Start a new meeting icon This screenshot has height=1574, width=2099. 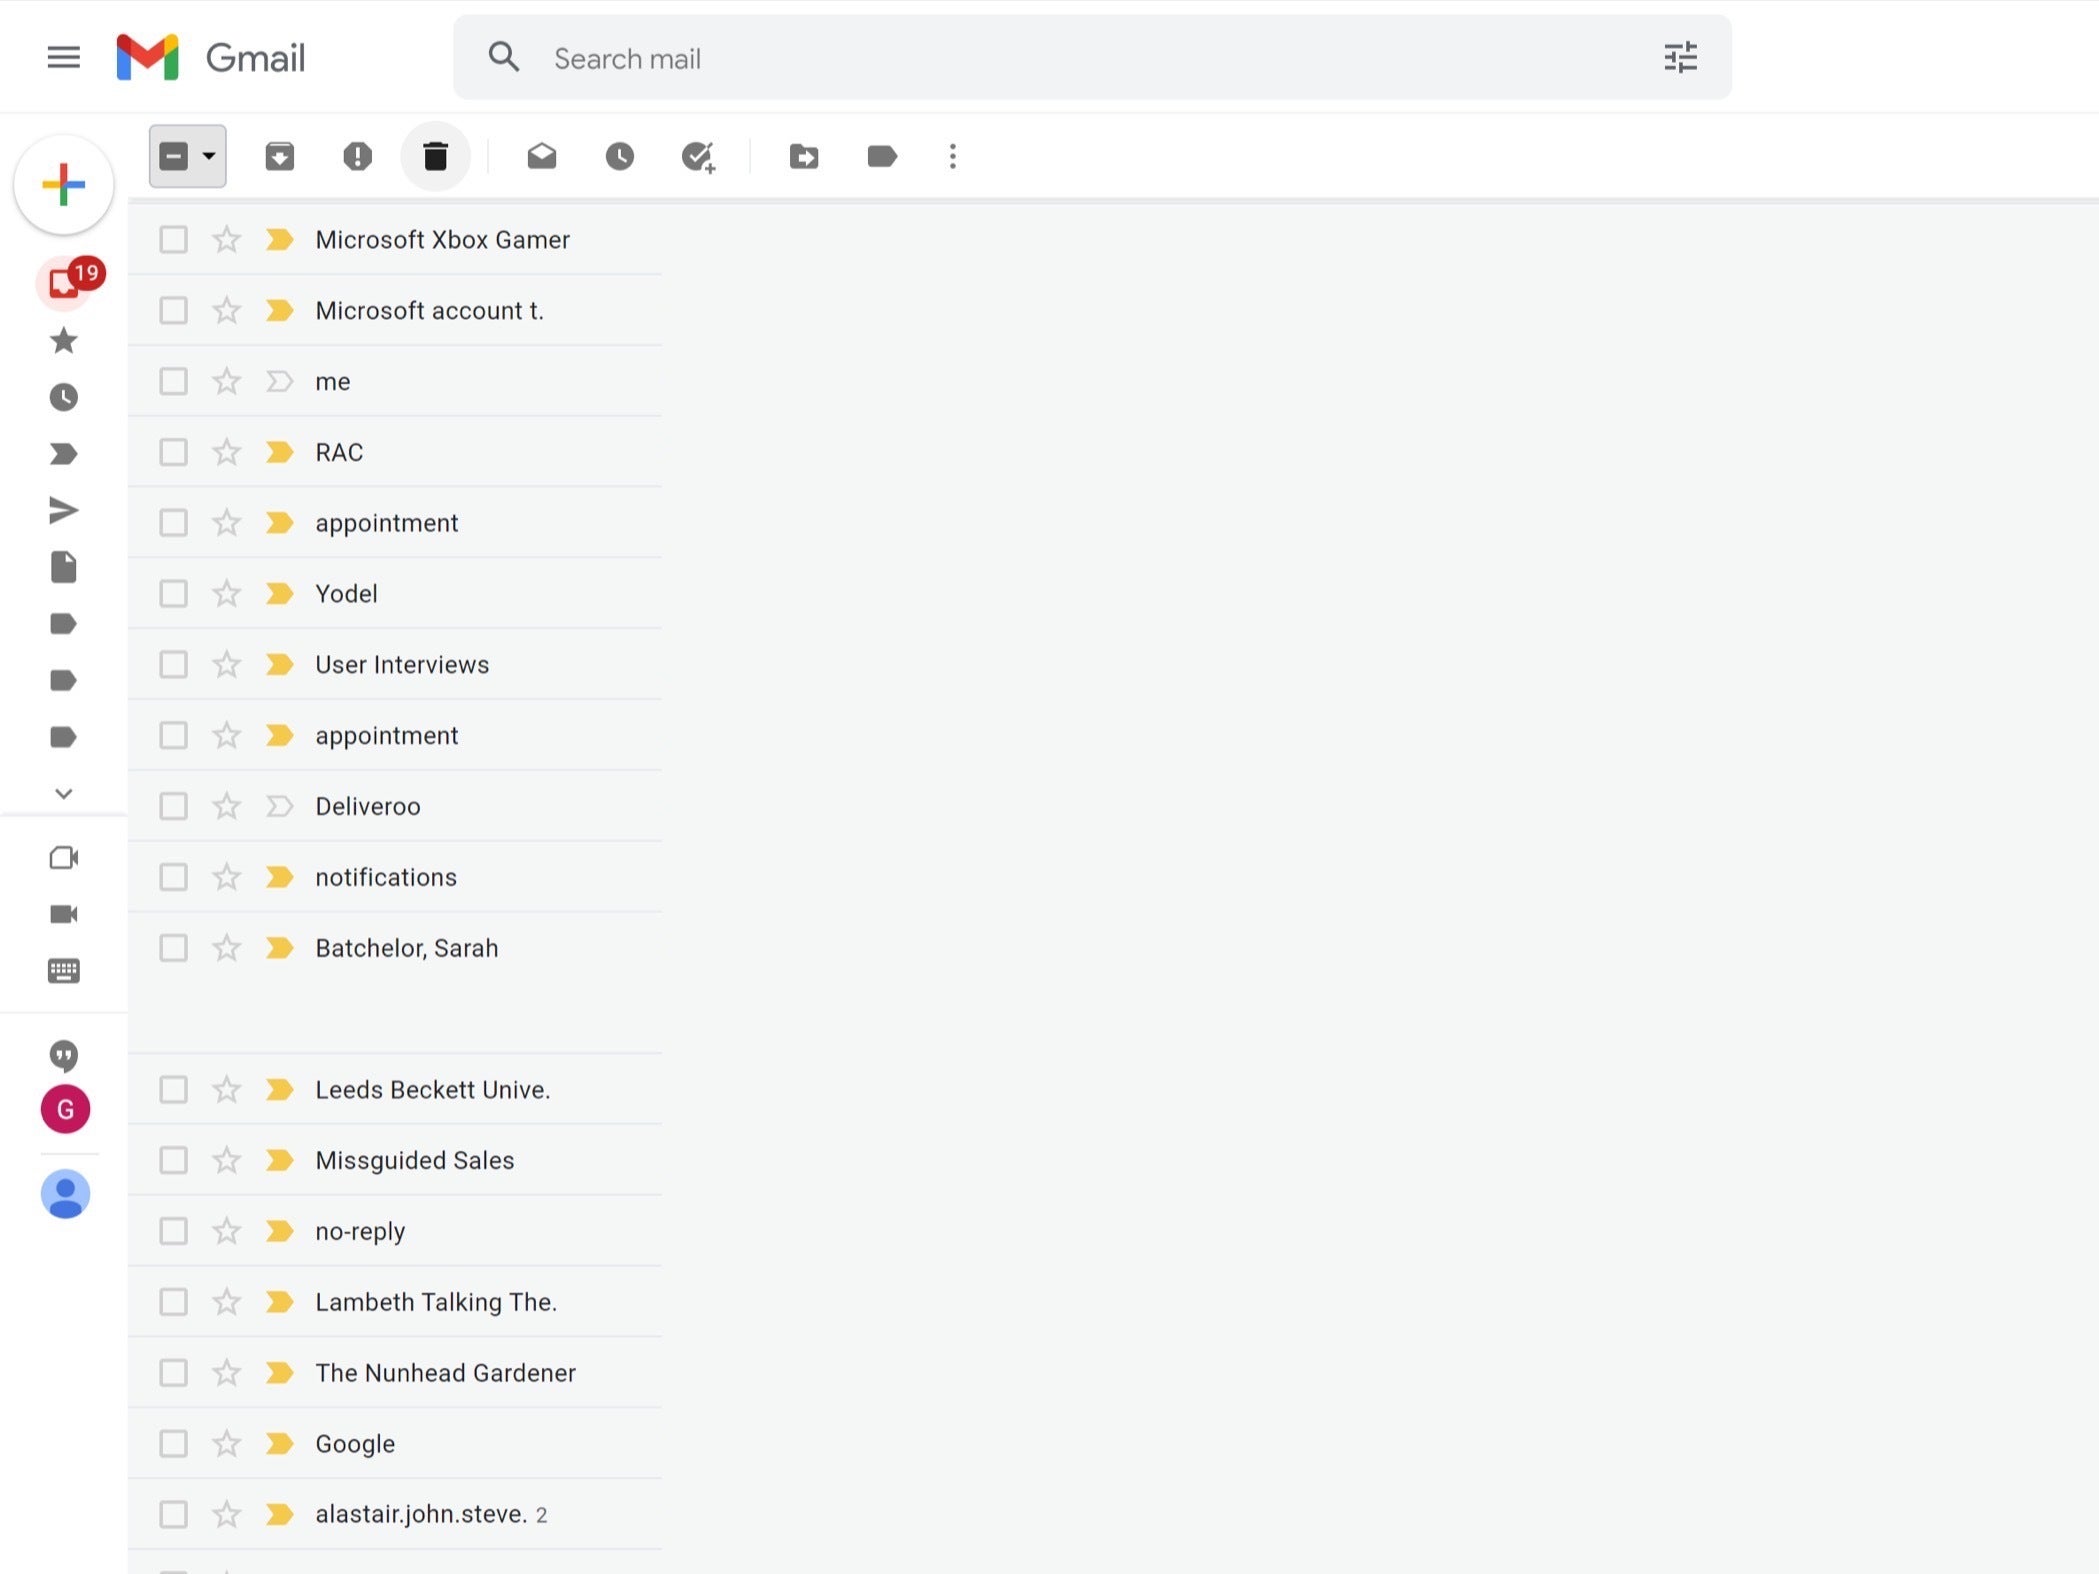pyautogui.click(x=63, y=858)
